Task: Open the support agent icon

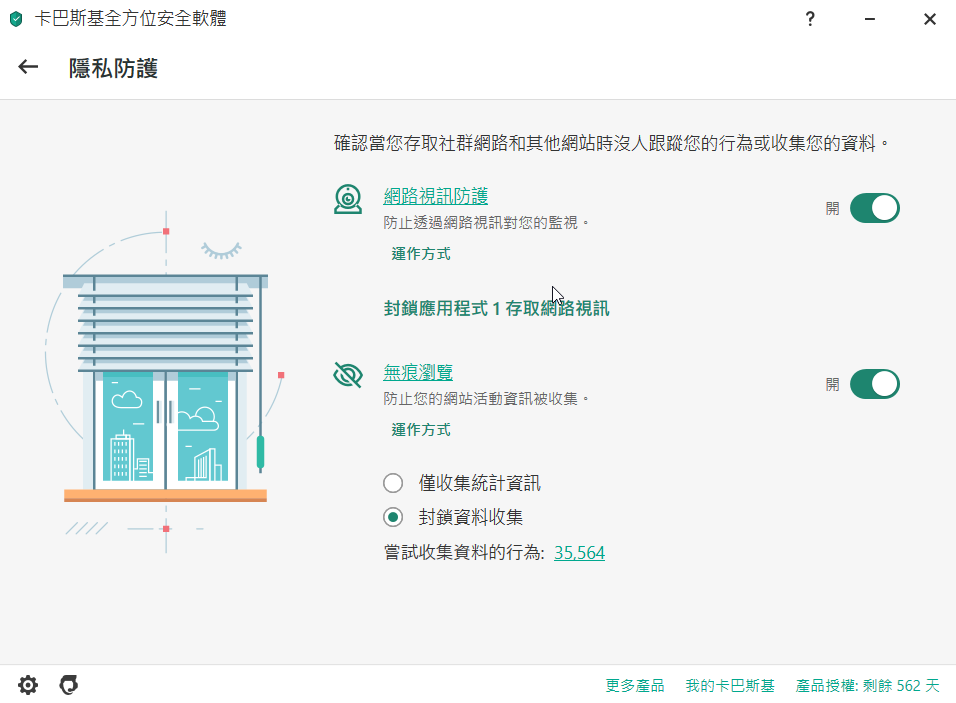Action: coord(68,685)
